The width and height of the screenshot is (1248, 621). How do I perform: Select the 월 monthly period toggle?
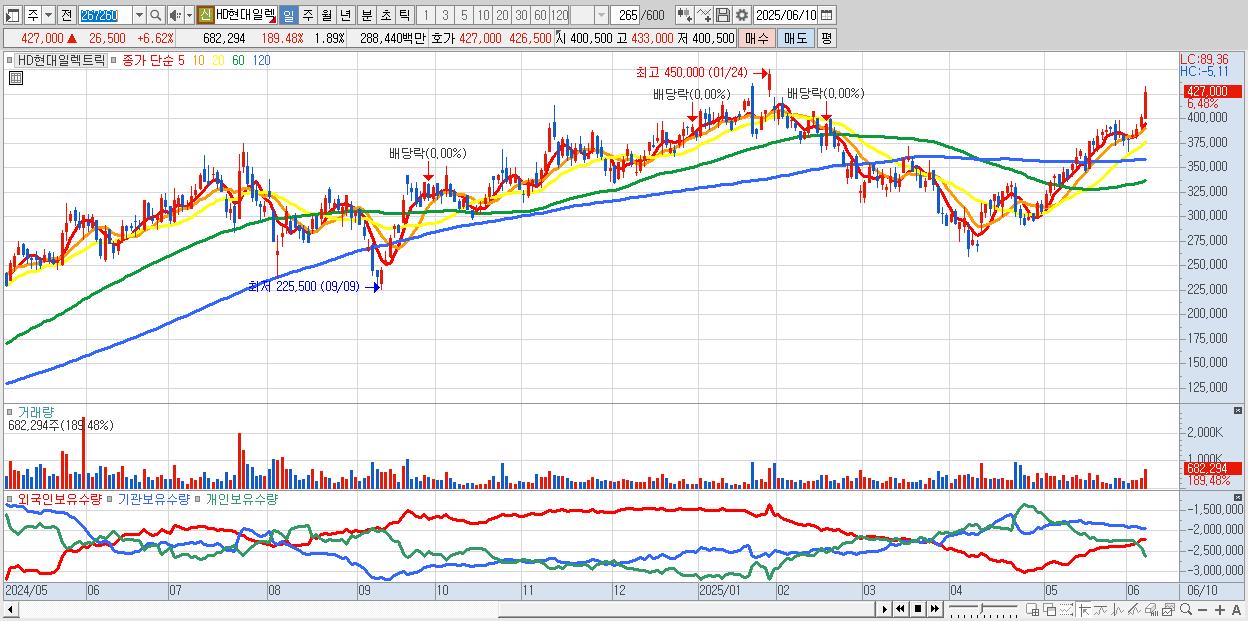(x=326, y=15)
